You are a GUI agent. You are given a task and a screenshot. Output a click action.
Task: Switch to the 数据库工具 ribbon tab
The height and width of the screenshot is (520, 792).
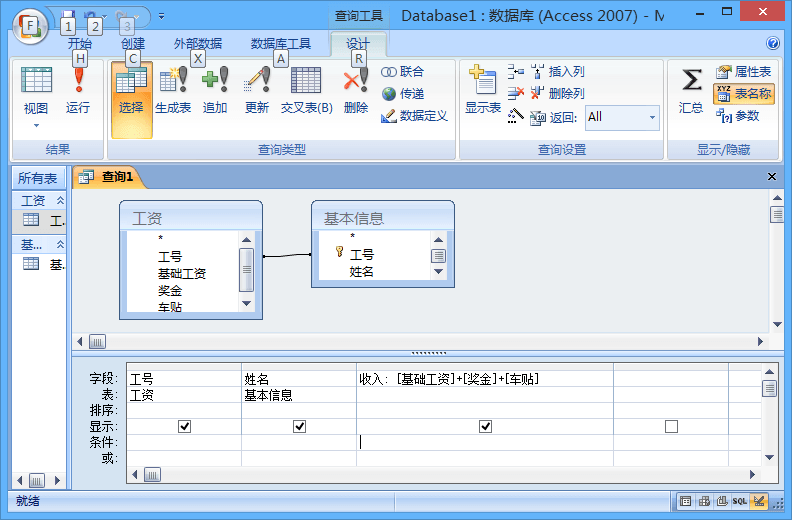(281, 43)
